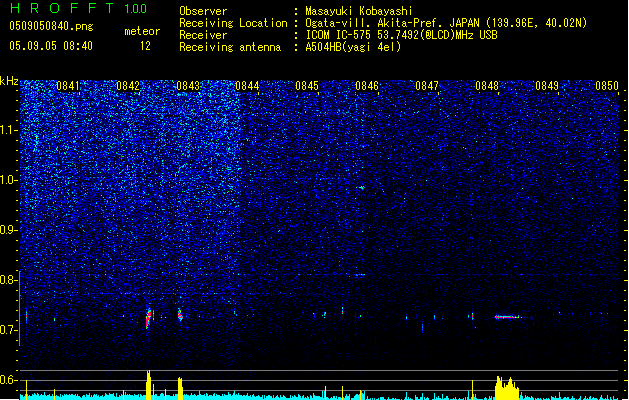Click the 1.1 kHz axis label
This screenshot has height=400, width=629.
[9, 130]
